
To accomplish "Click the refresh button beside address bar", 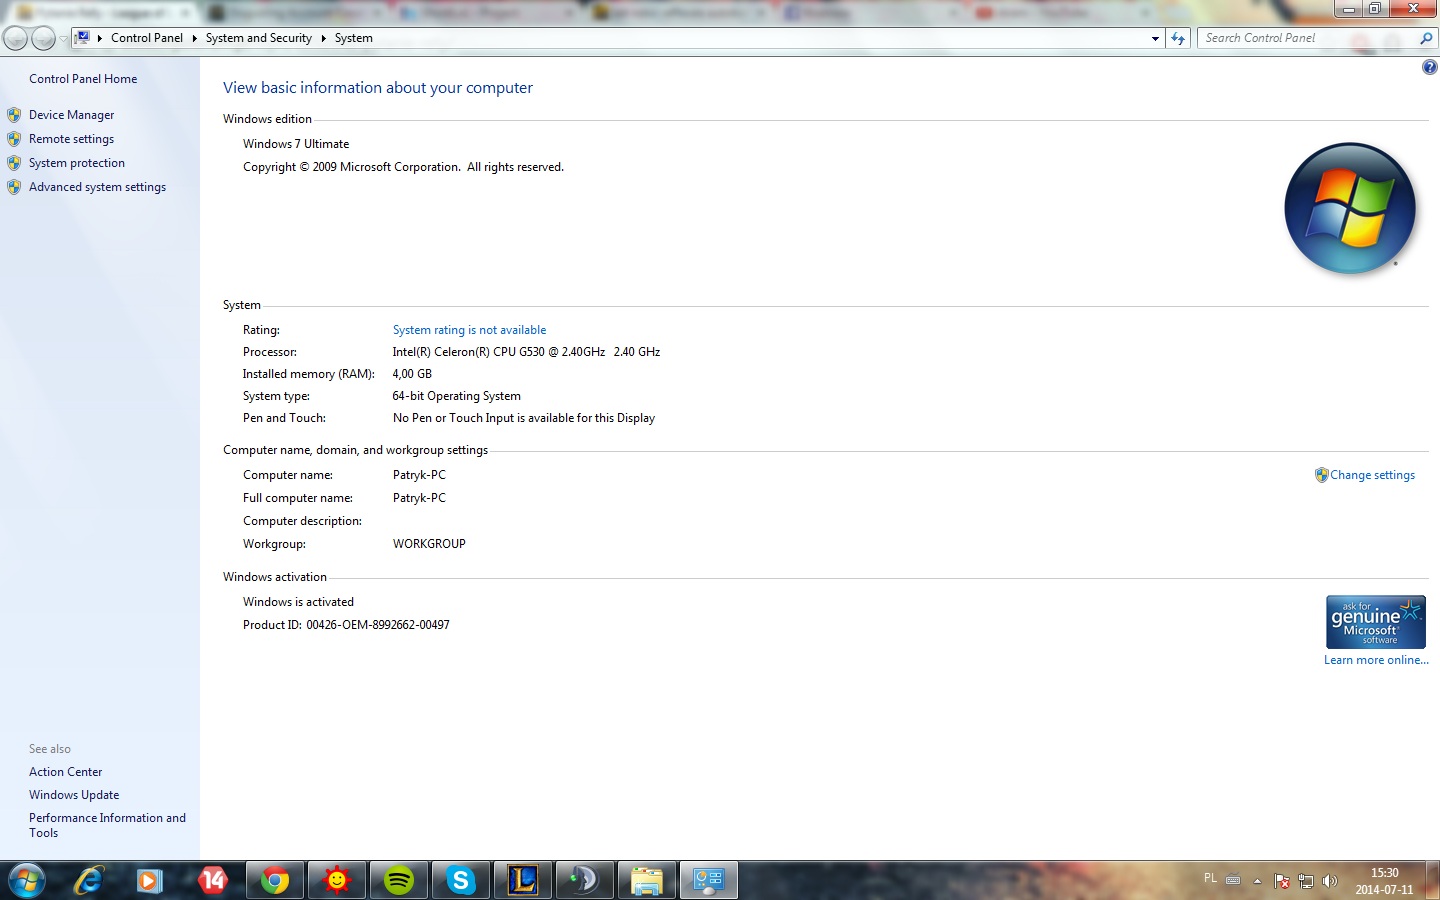I will pyautogui.click(x=1178, y=38).
